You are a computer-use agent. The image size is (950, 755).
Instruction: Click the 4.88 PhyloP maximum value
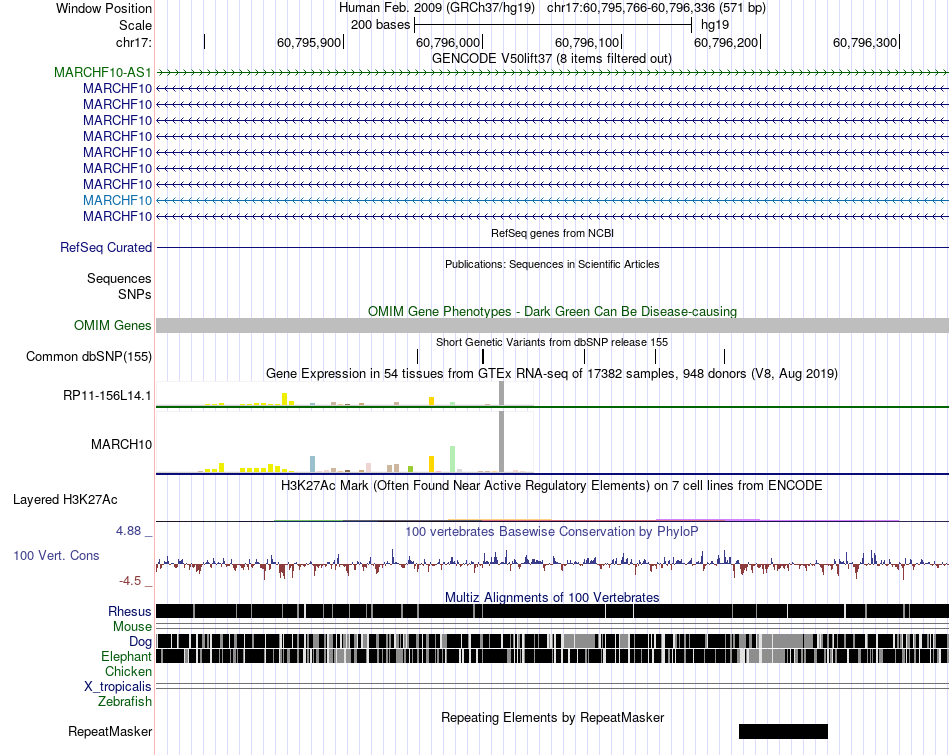128,531
